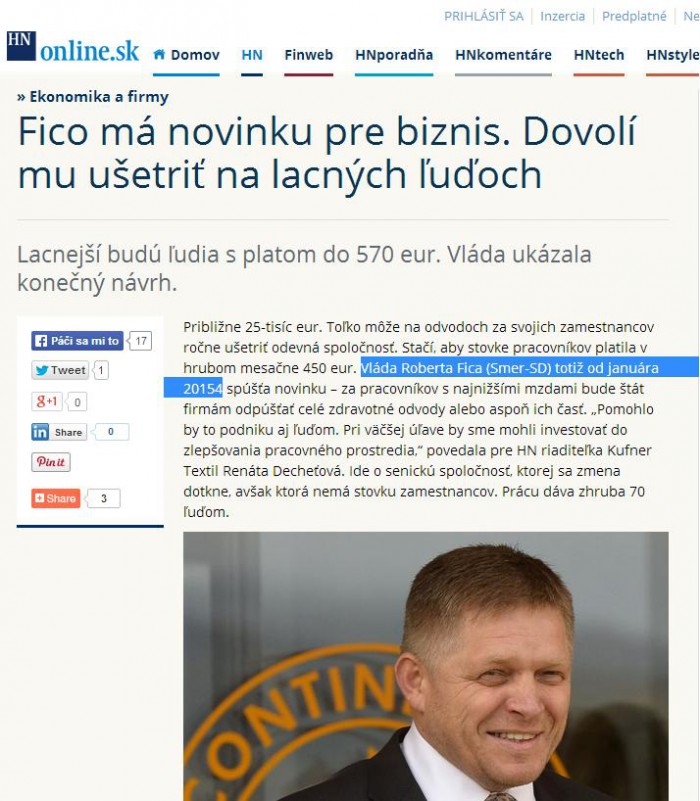Open the HNtech section
700x801 pixels.
(x=599, y=55)
